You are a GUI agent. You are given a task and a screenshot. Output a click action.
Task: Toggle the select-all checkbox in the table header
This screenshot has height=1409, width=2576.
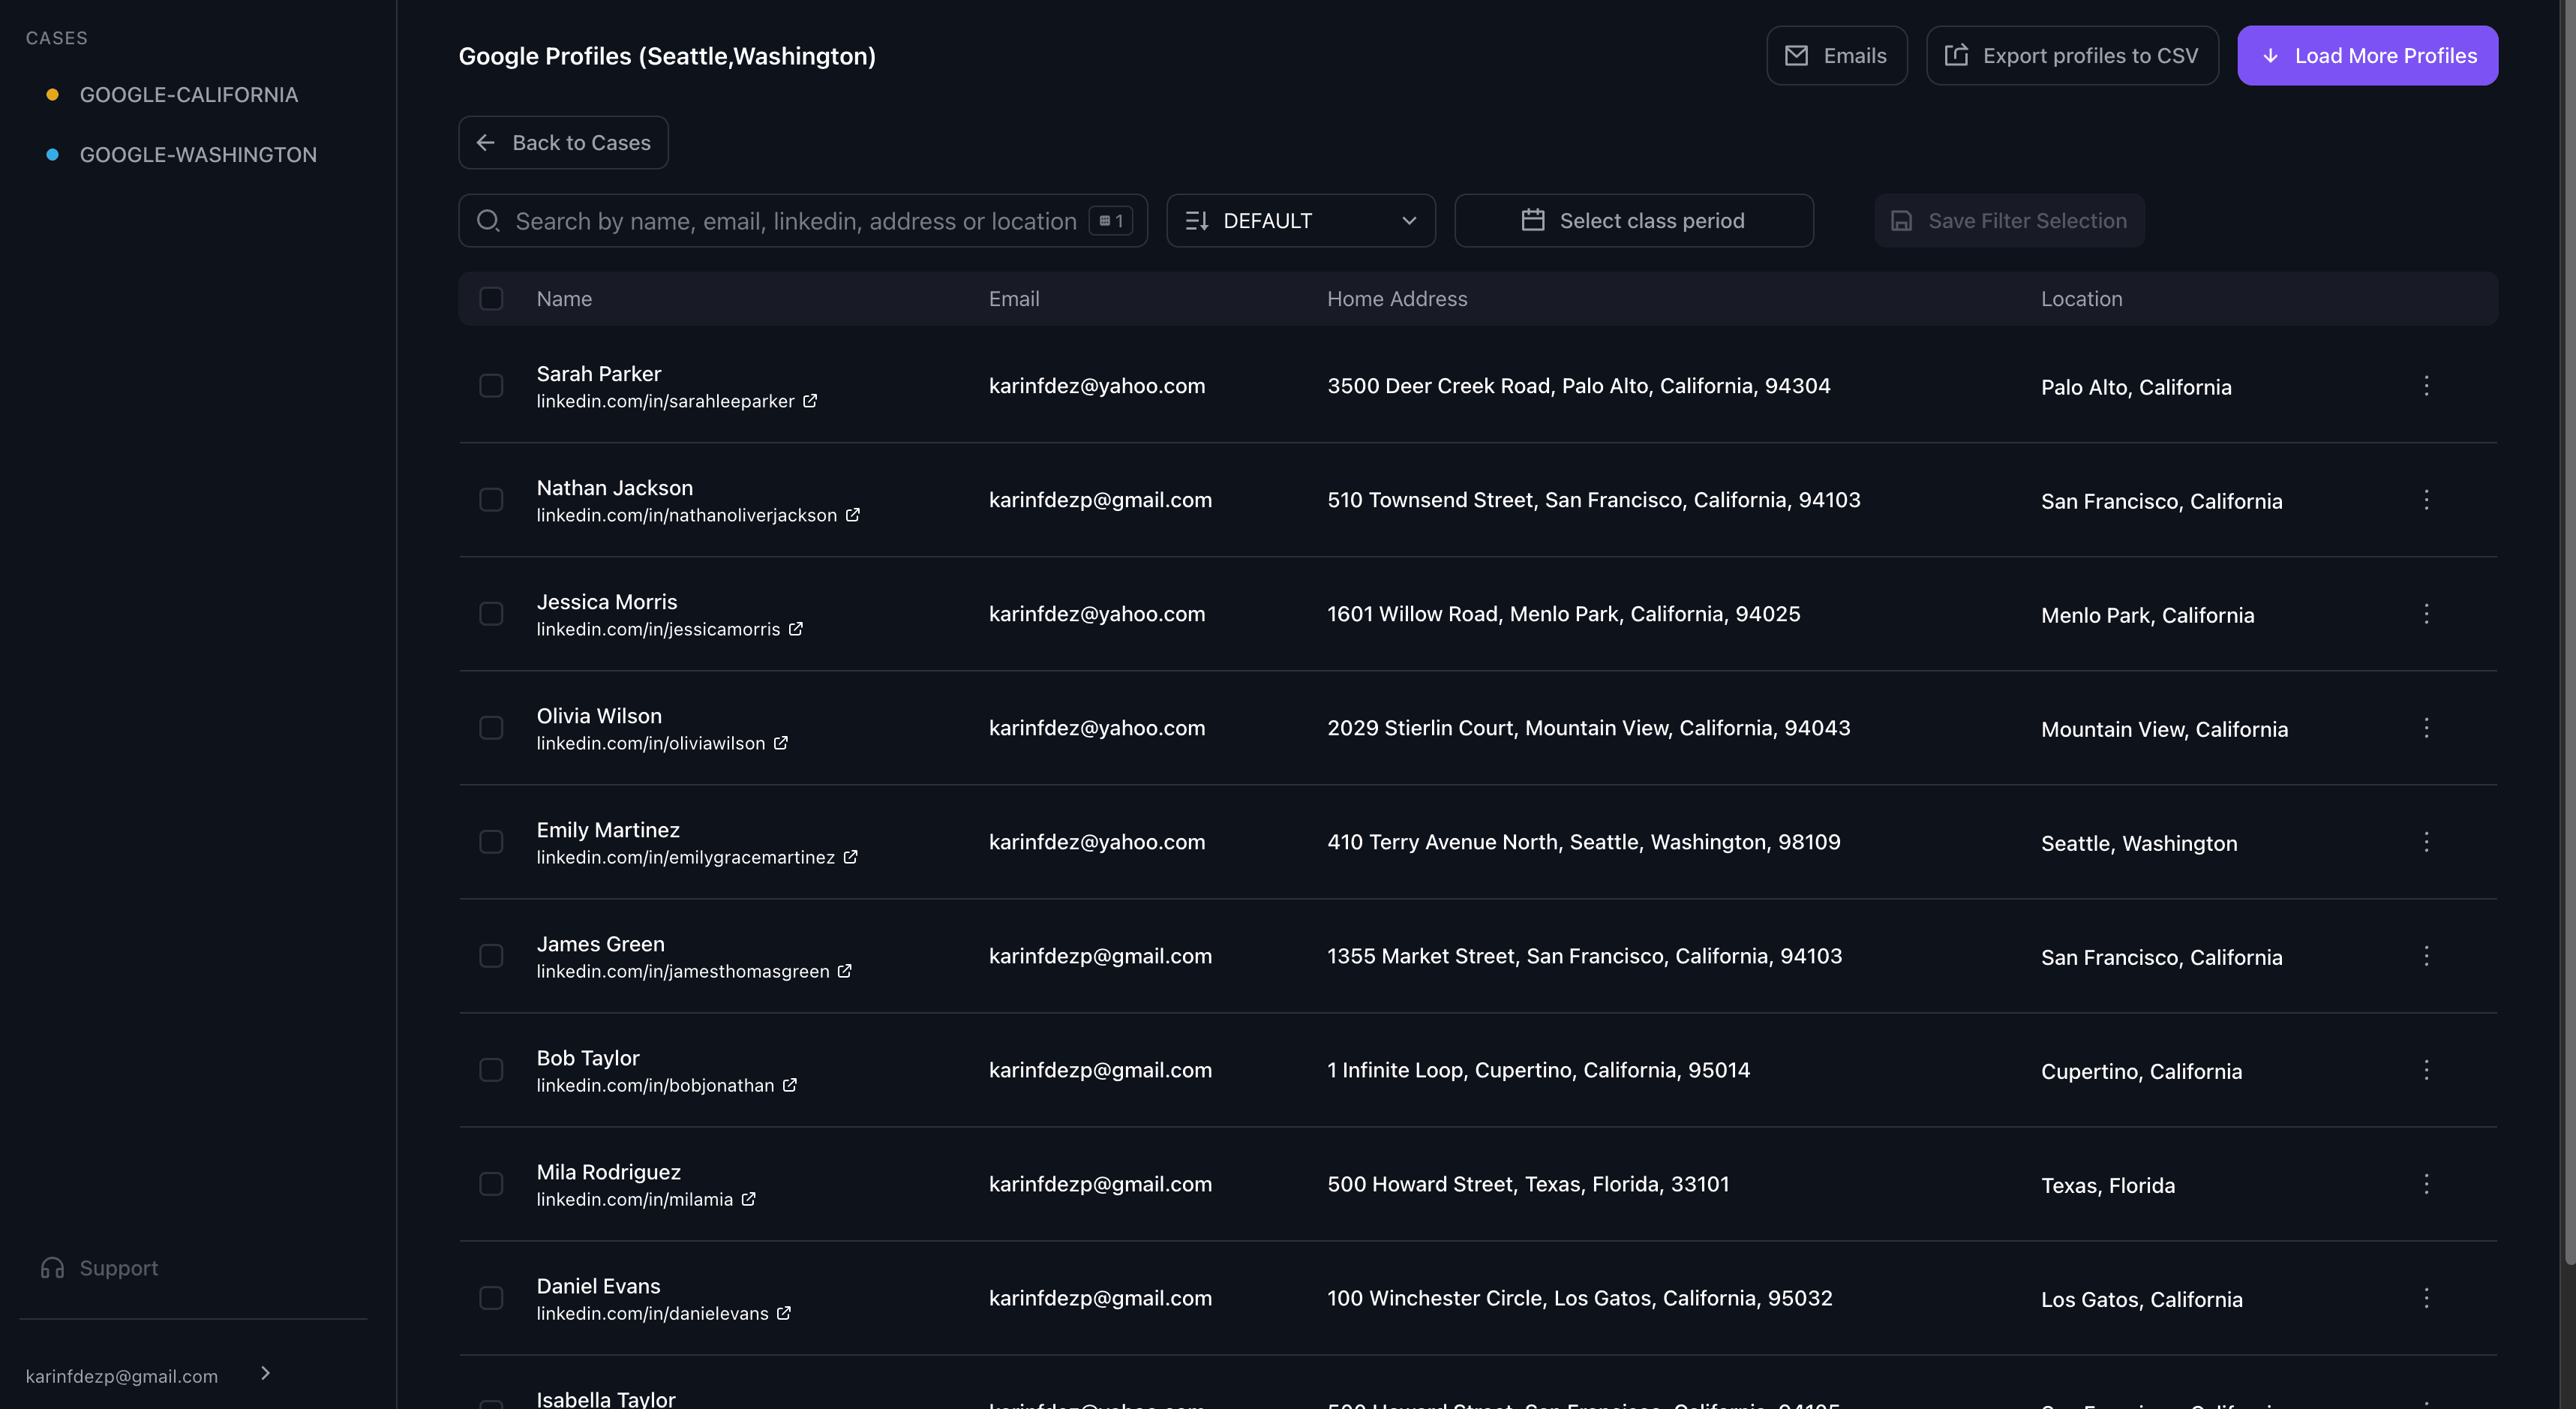click(x=491, y=298)
